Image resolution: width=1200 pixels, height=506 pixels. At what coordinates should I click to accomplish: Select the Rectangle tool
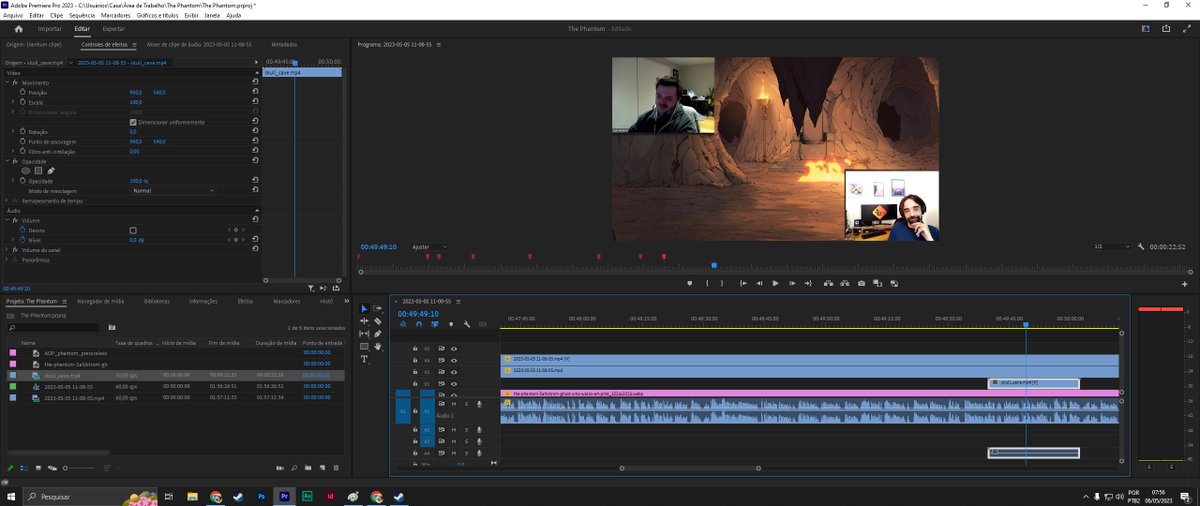tap(364, 346)
